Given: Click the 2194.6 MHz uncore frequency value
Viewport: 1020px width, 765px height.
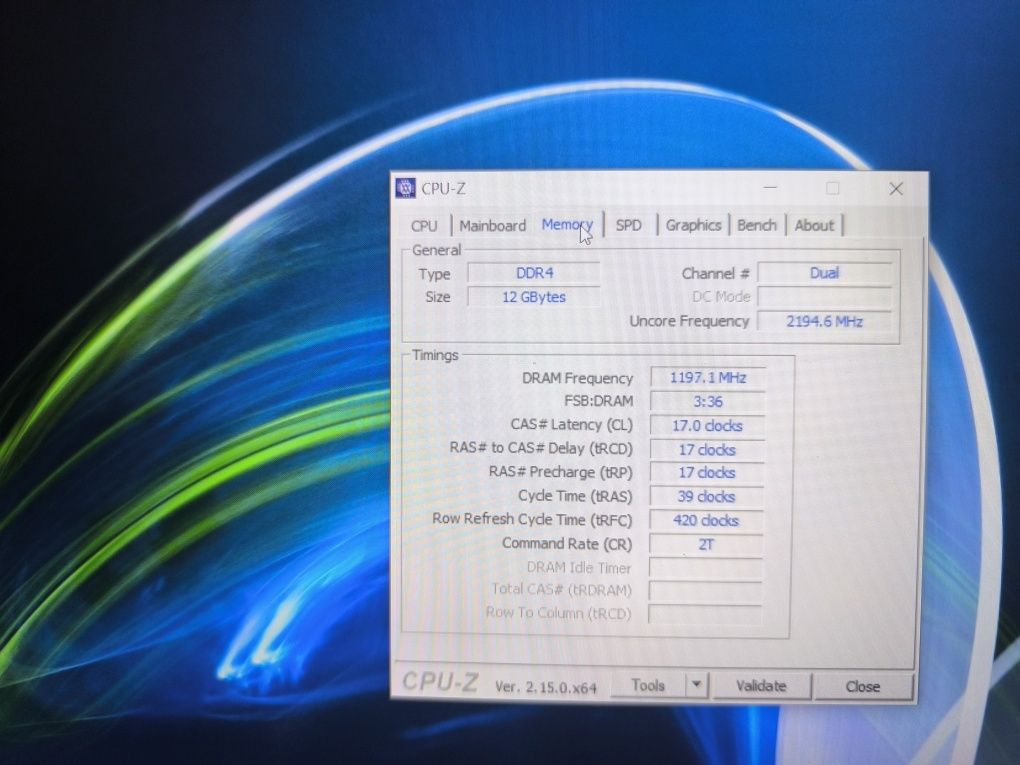Looking at the screenshot, I should (x=824, y=321).
